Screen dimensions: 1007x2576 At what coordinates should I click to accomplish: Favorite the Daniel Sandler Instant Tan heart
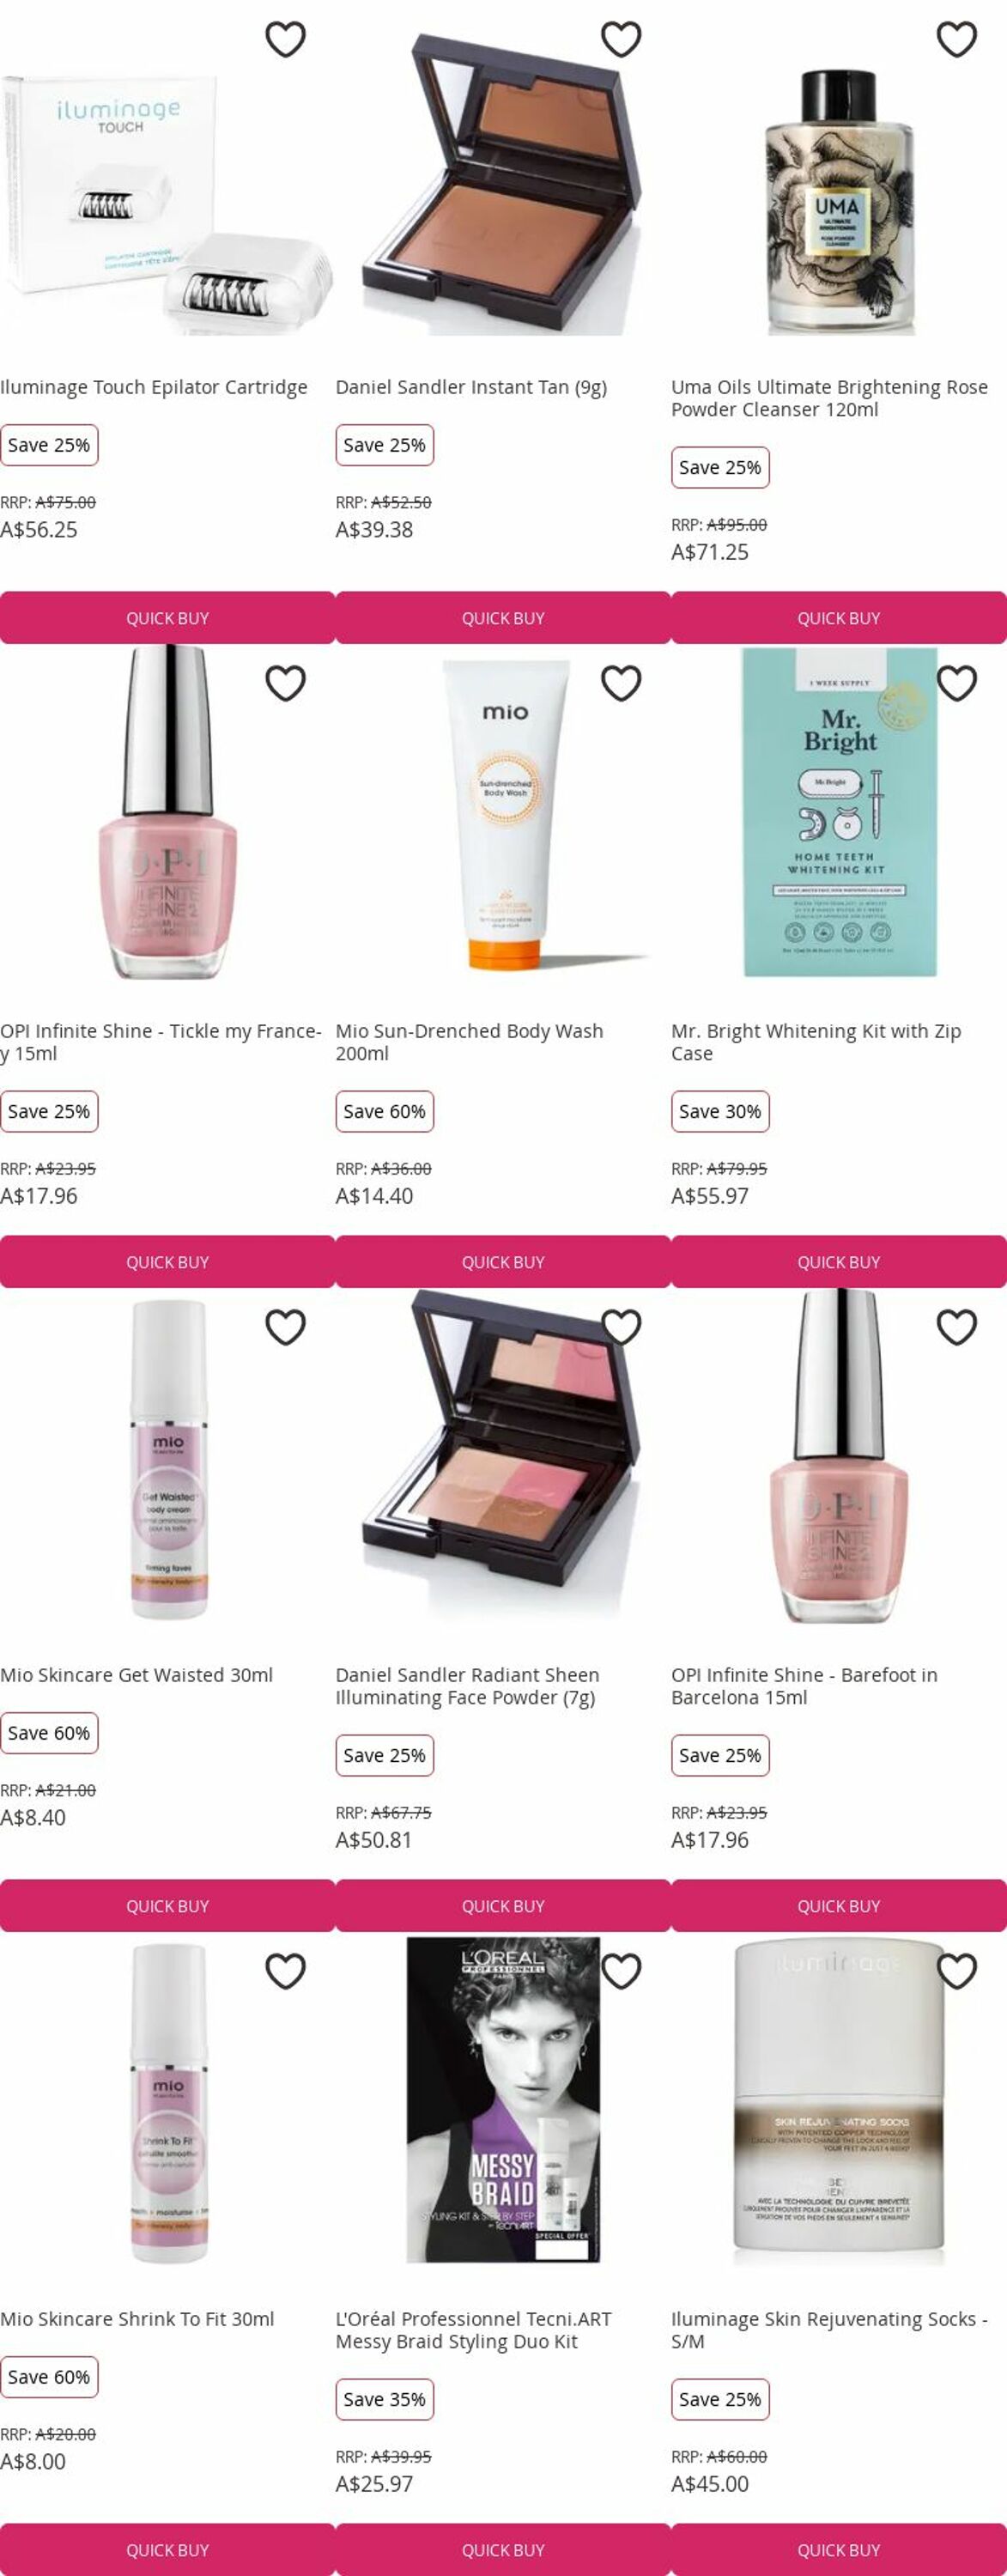[x=621, y=39]
